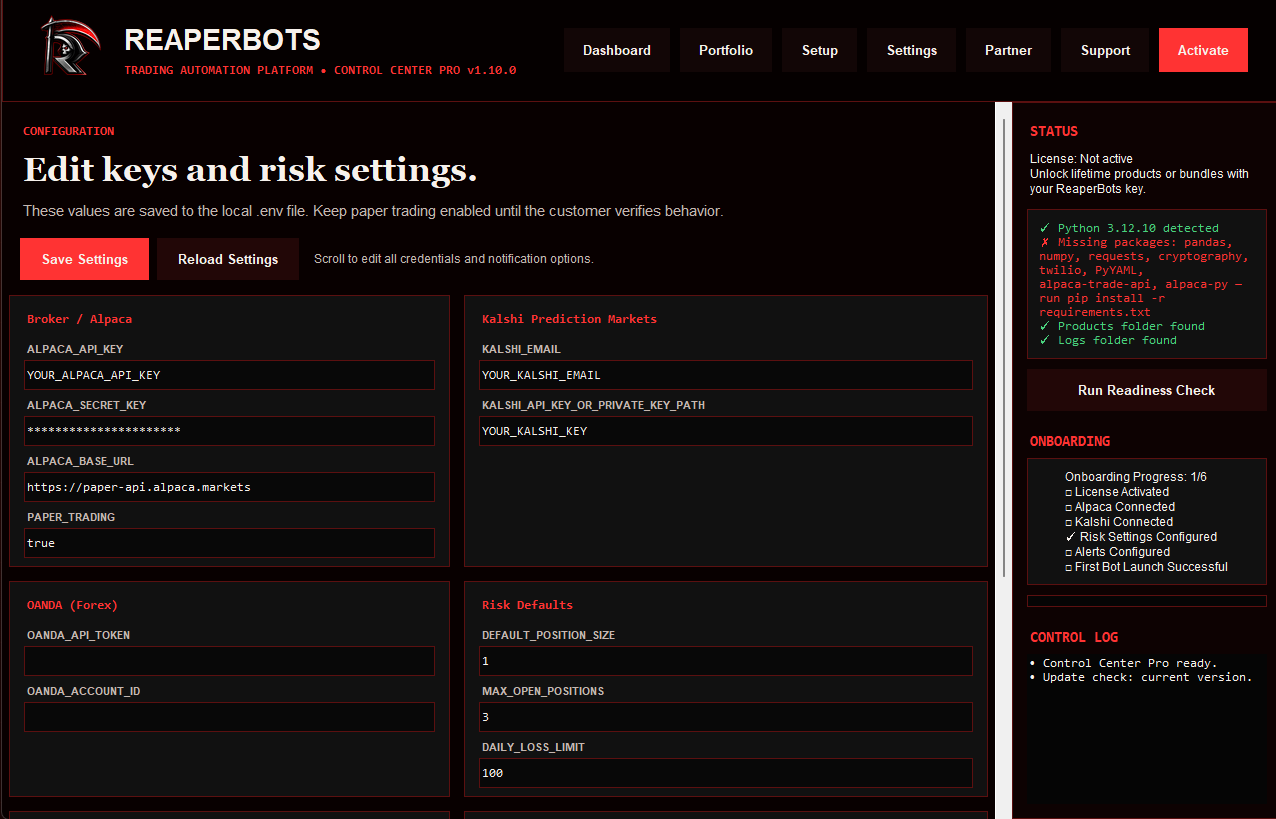Open the Partner tab

coord(1008,50)
